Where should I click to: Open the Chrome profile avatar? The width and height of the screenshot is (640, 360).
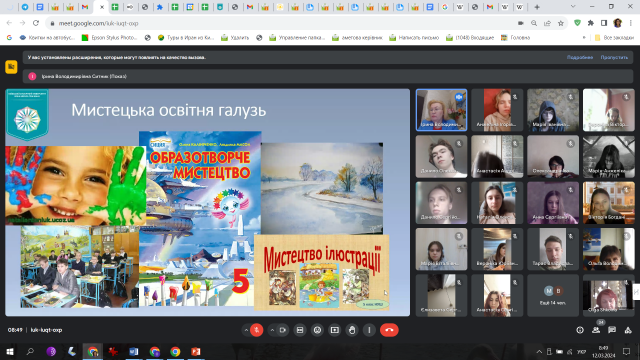pos(618,23)
